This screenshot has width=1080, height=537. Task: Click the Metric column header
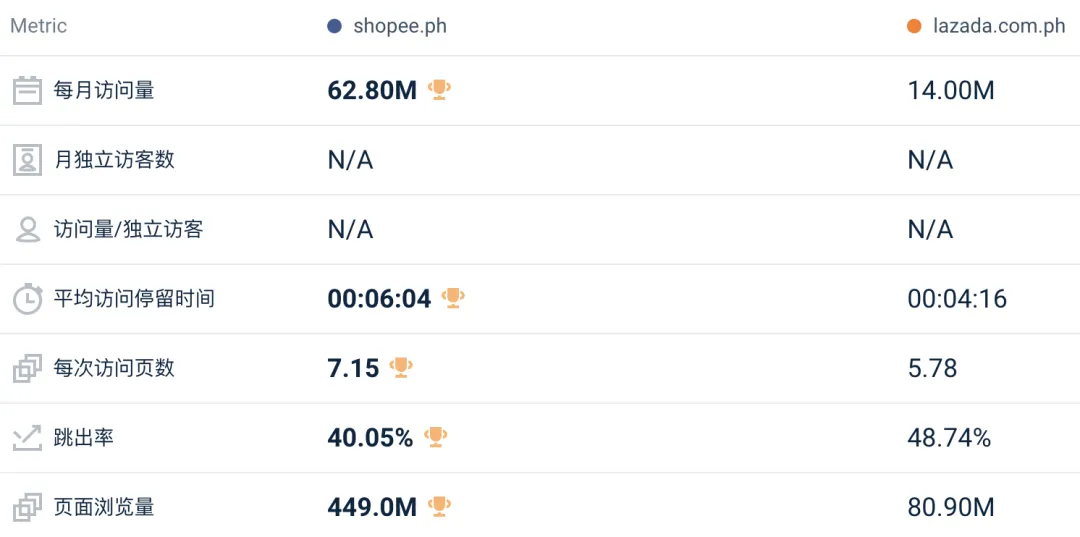[38, 26]
